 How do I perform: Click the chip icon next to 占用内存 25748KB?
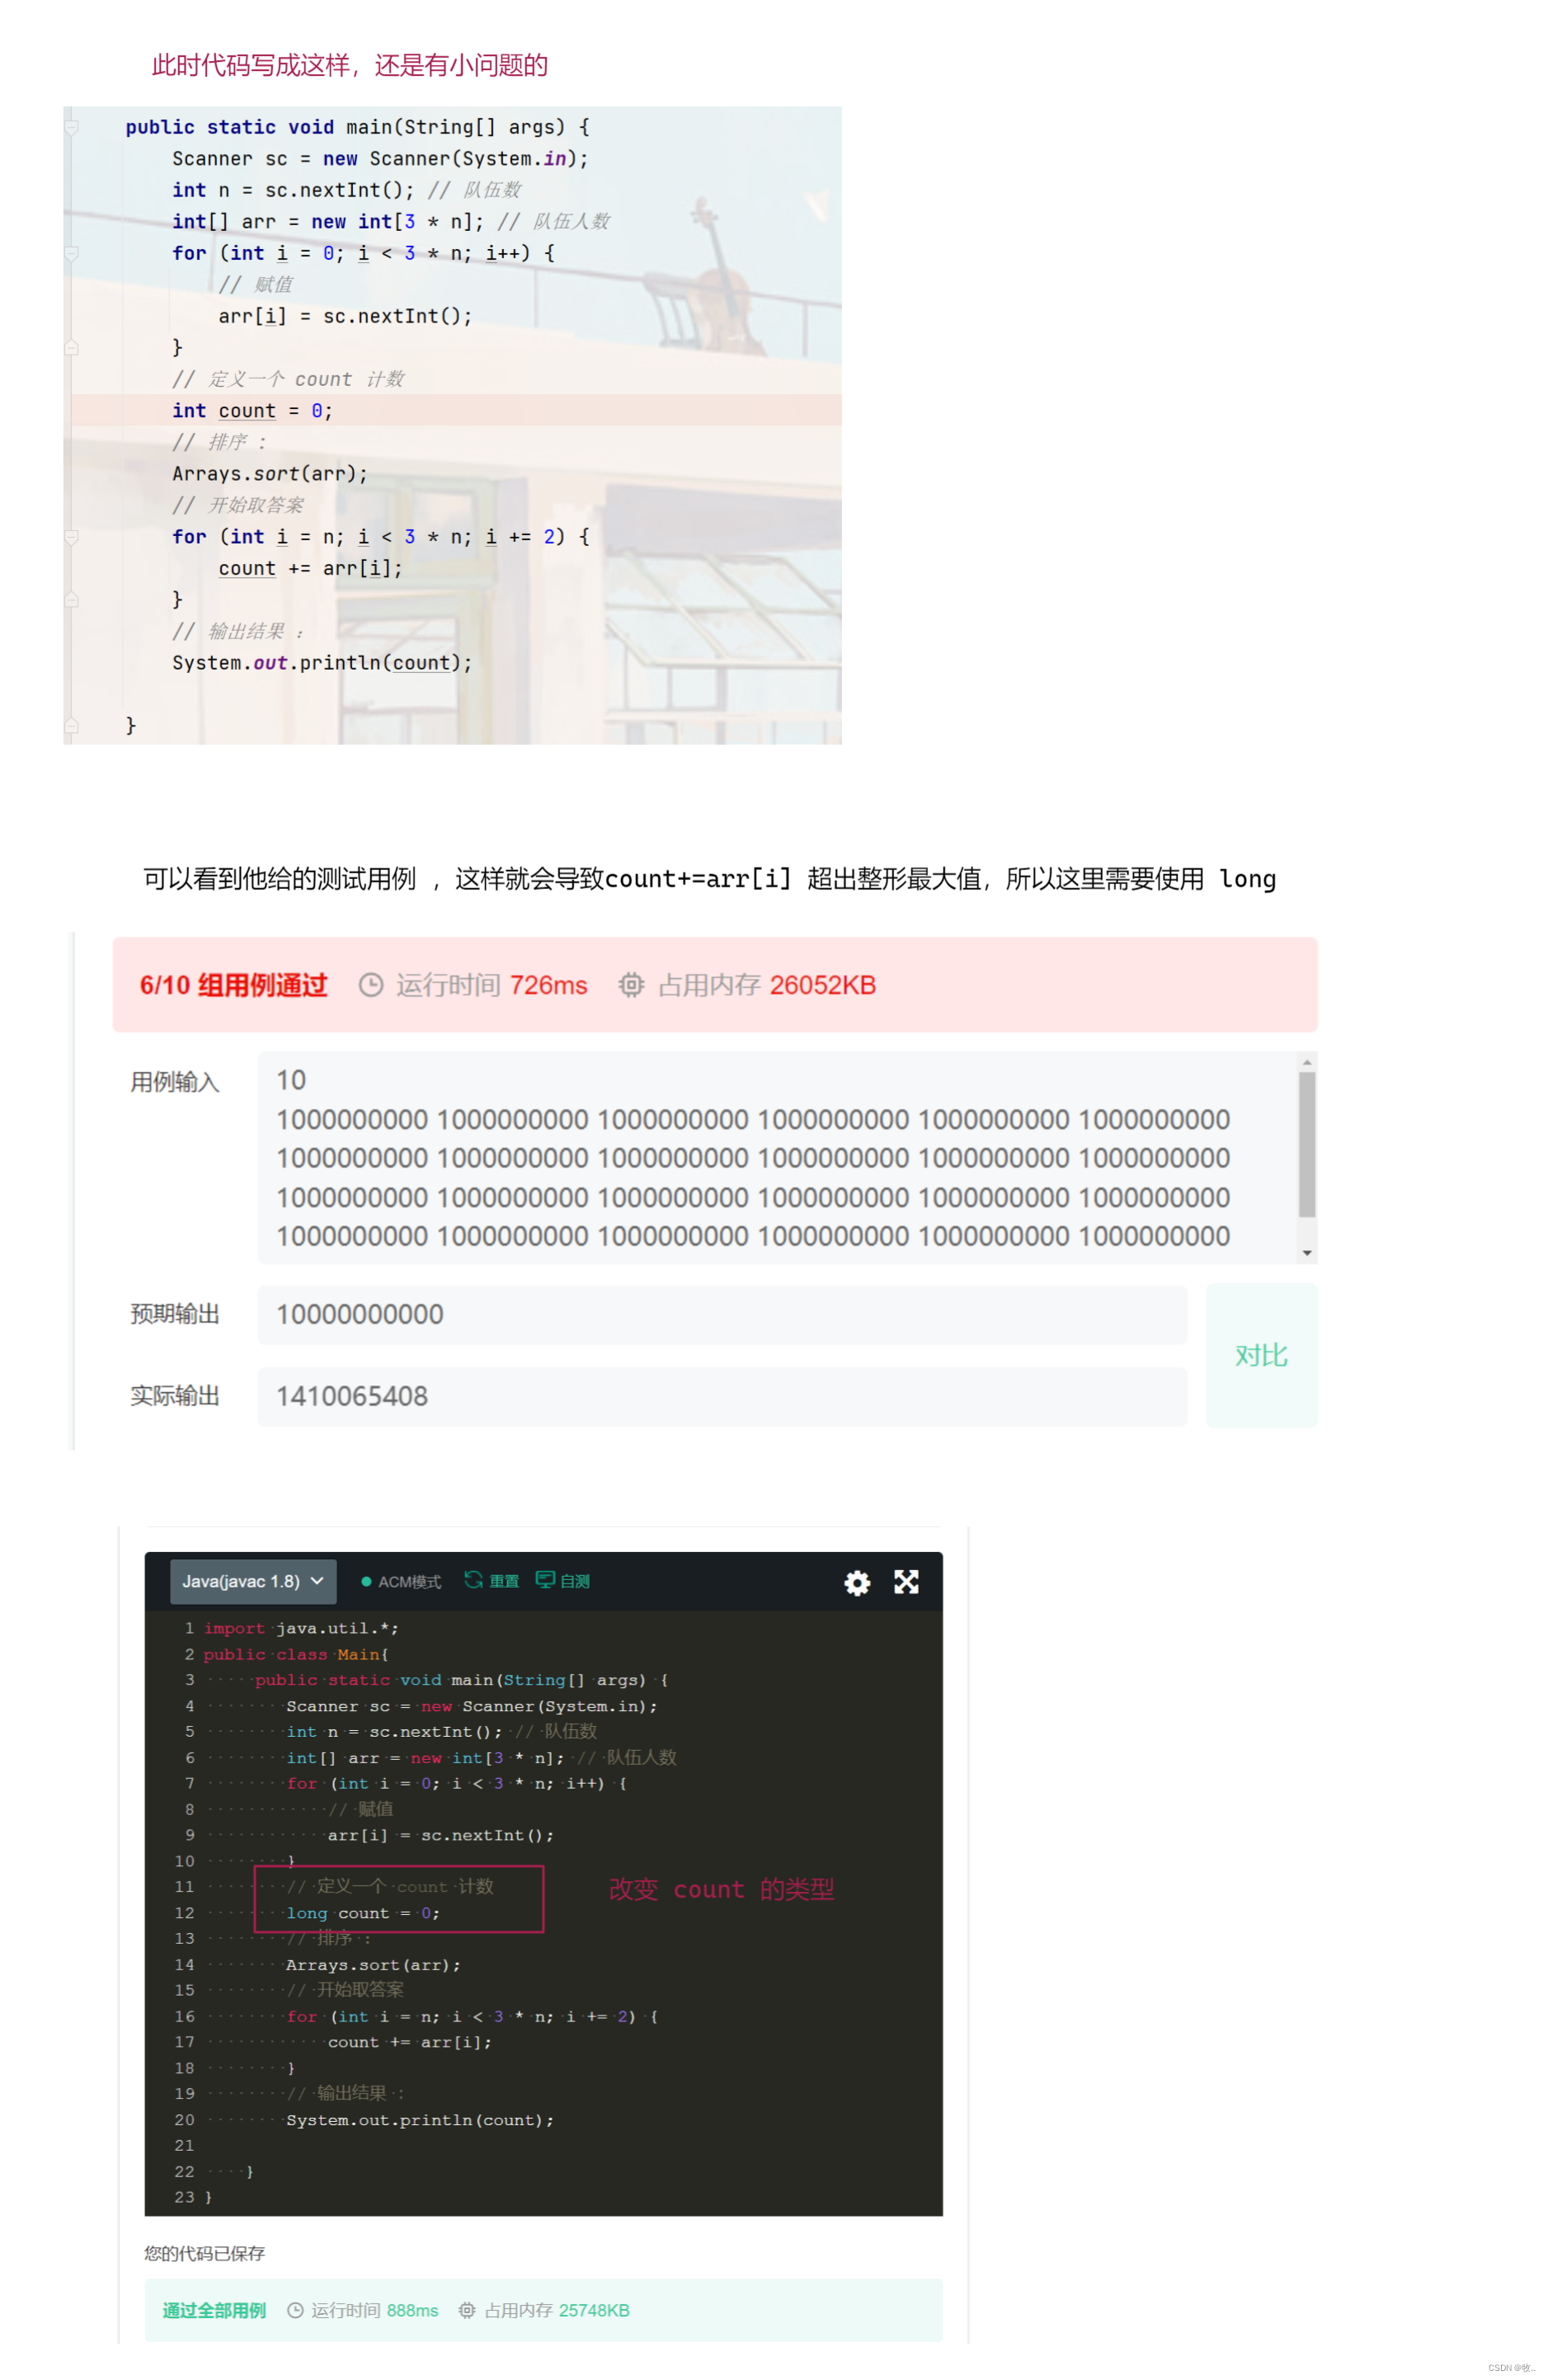pos(467,2310)
